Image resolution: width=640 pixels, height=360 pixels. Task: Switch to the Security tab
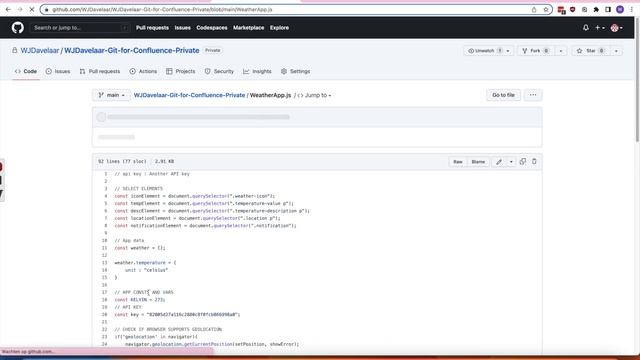219,71
